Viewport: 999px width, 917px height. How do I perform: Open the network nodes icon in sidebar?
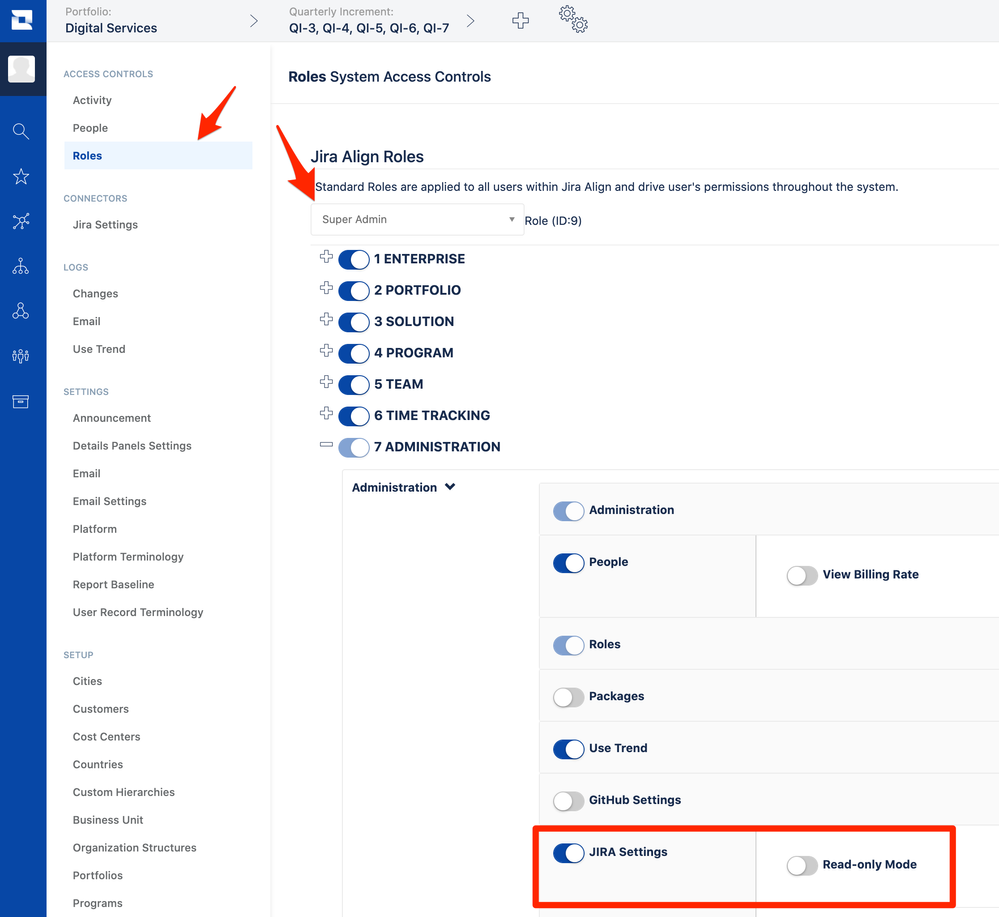[x=21, y=221]
